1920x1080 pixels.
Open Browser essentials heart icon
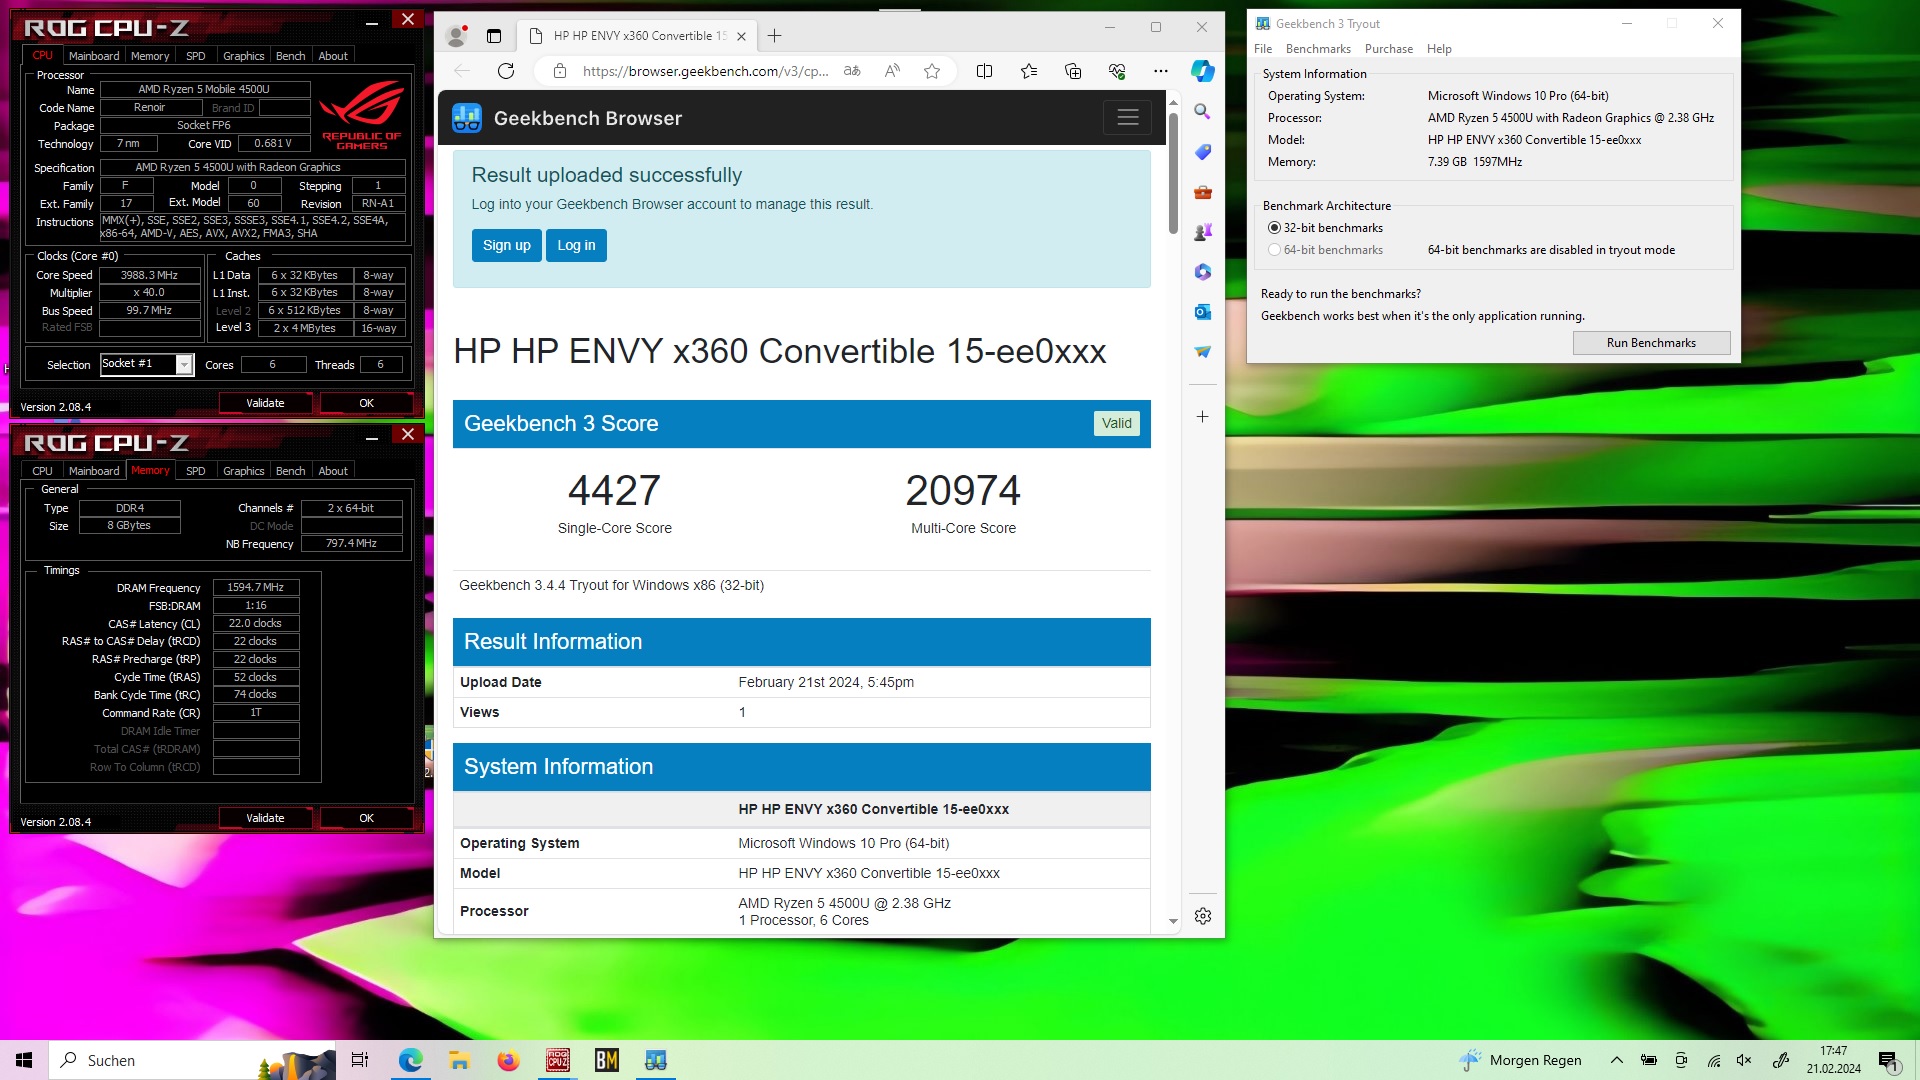(x=1117, y=71)
